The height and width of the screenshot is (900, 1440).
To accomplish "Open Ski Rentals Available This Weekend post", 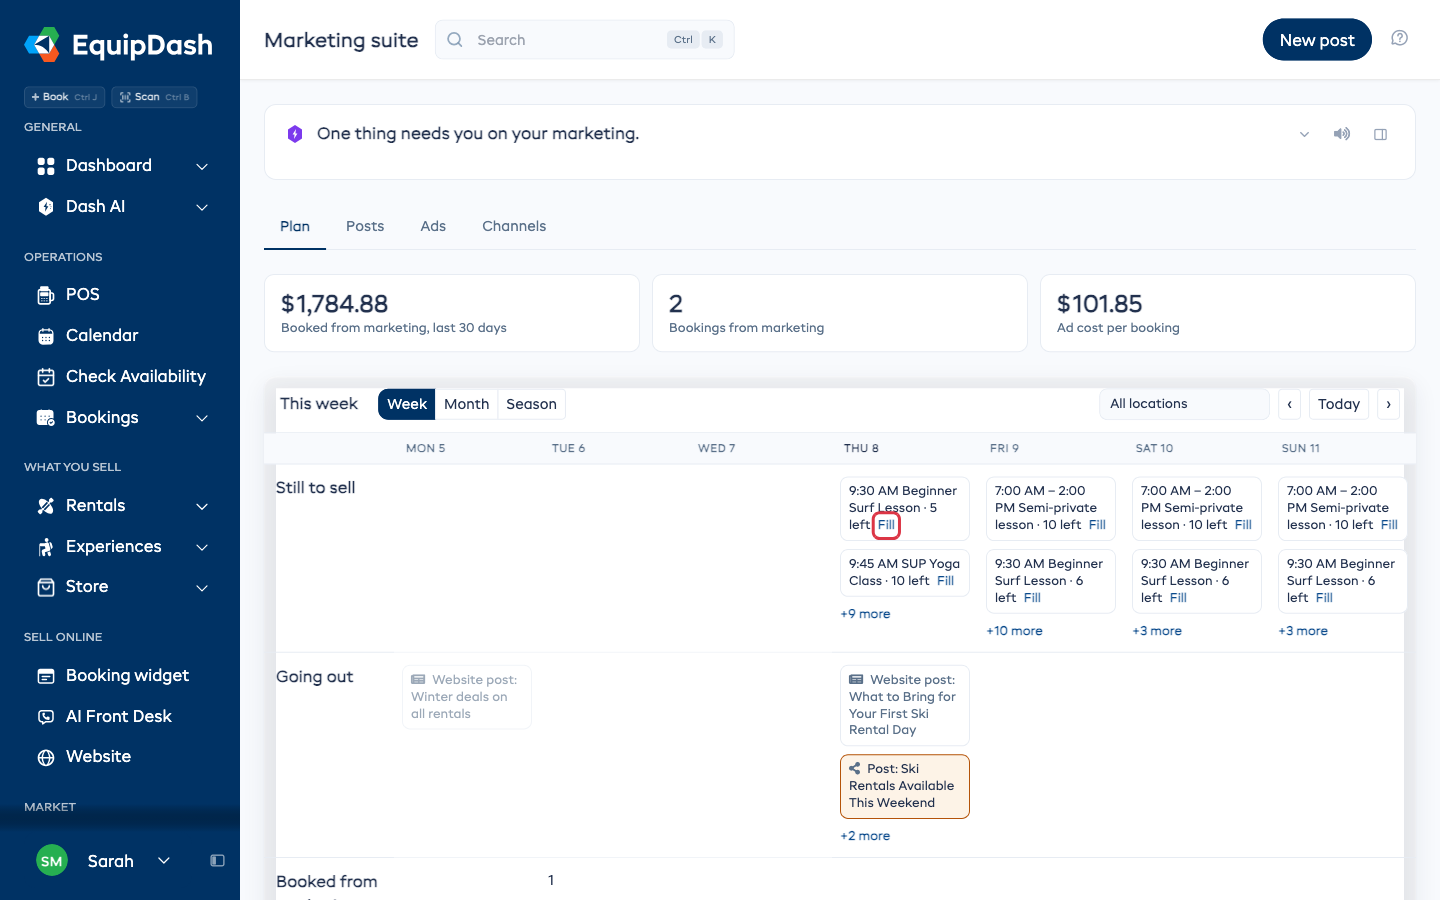I will click(905, 786).
